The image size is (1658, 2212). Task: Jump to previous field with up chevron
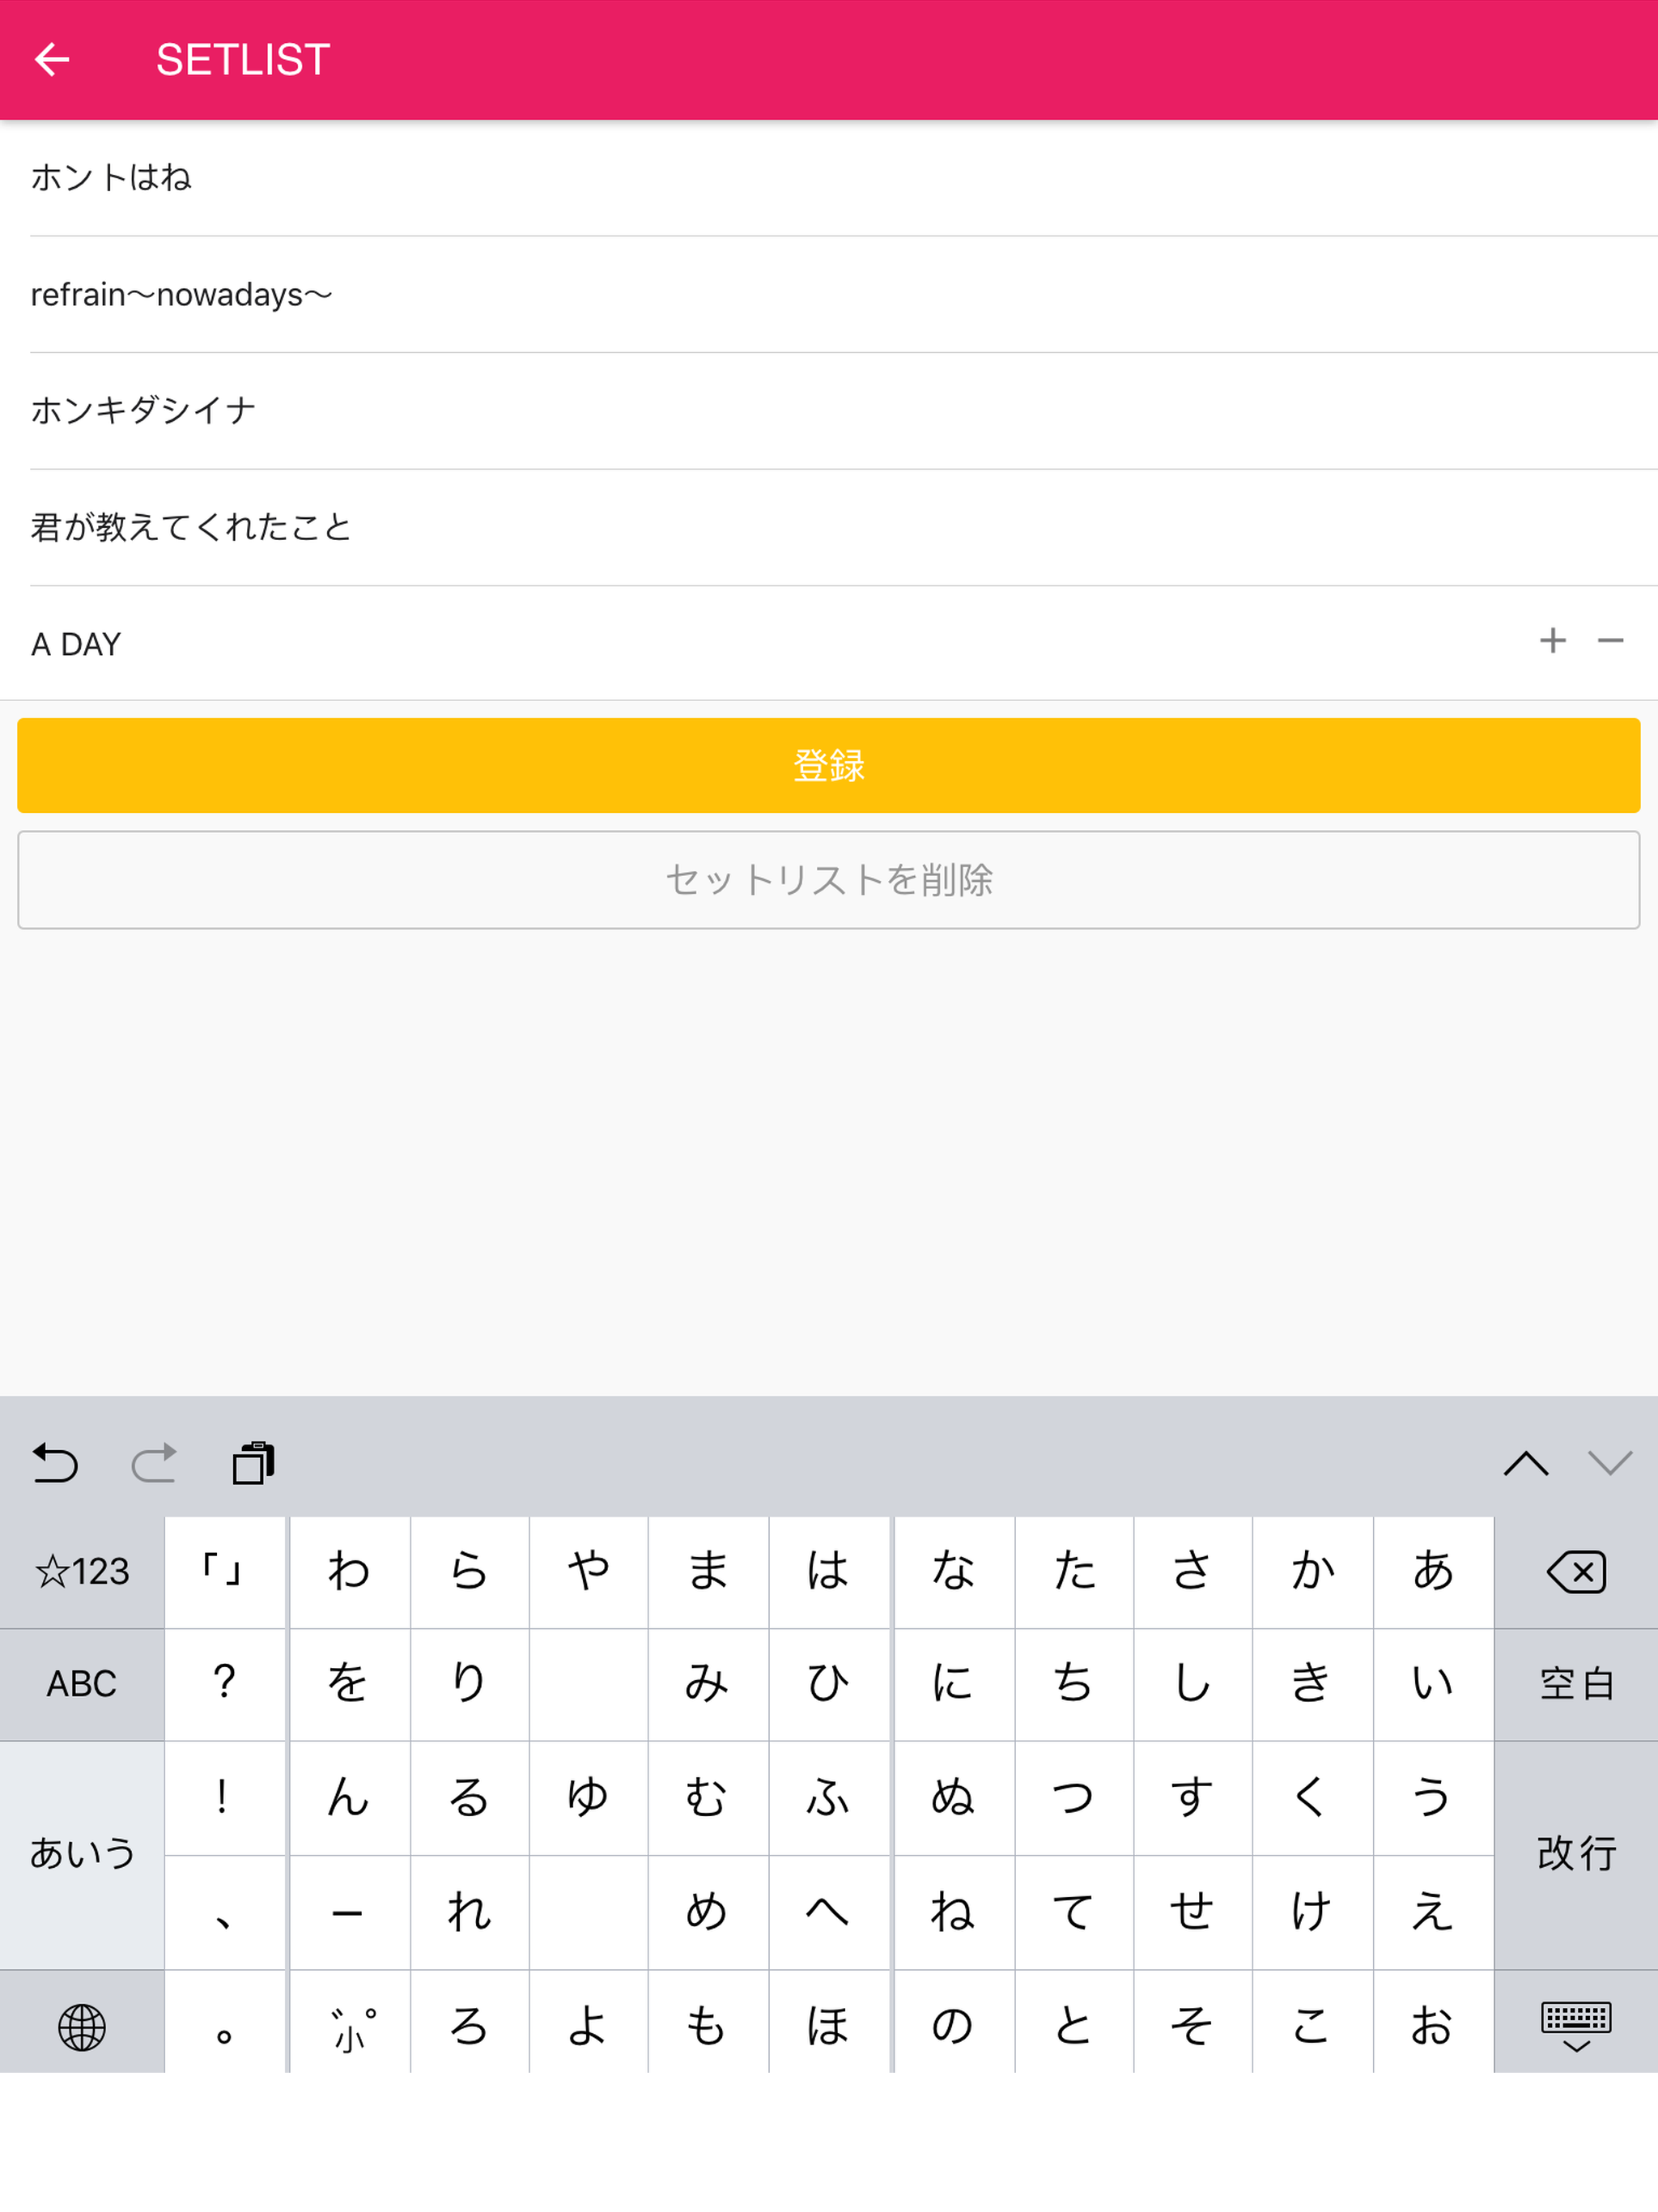coord(1526,1463)
